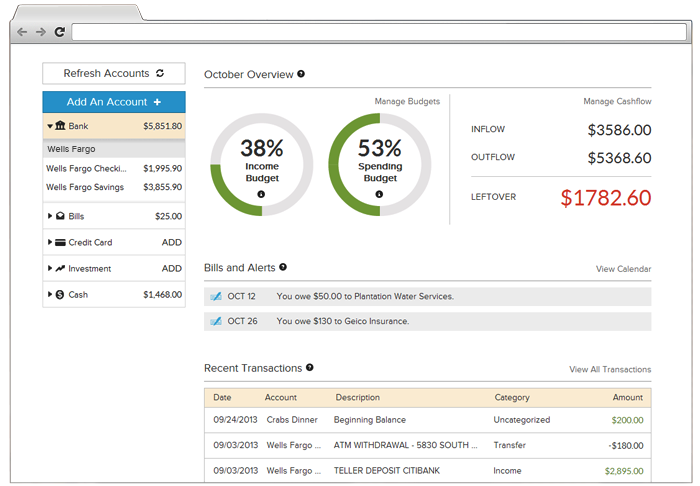Click the browser back arrow

[x=22, y=32]
